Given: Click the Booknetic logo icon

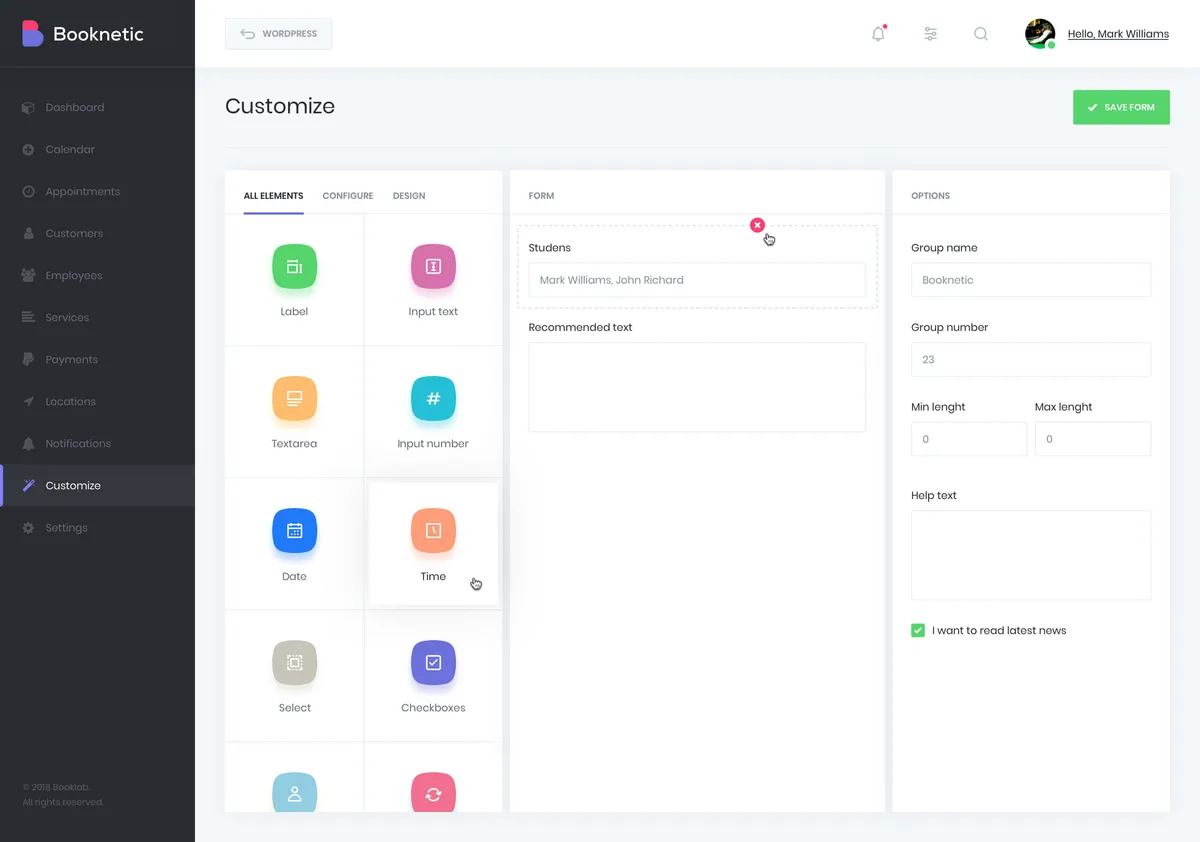Looking at the screenshot, I should (x=33, y=34).
